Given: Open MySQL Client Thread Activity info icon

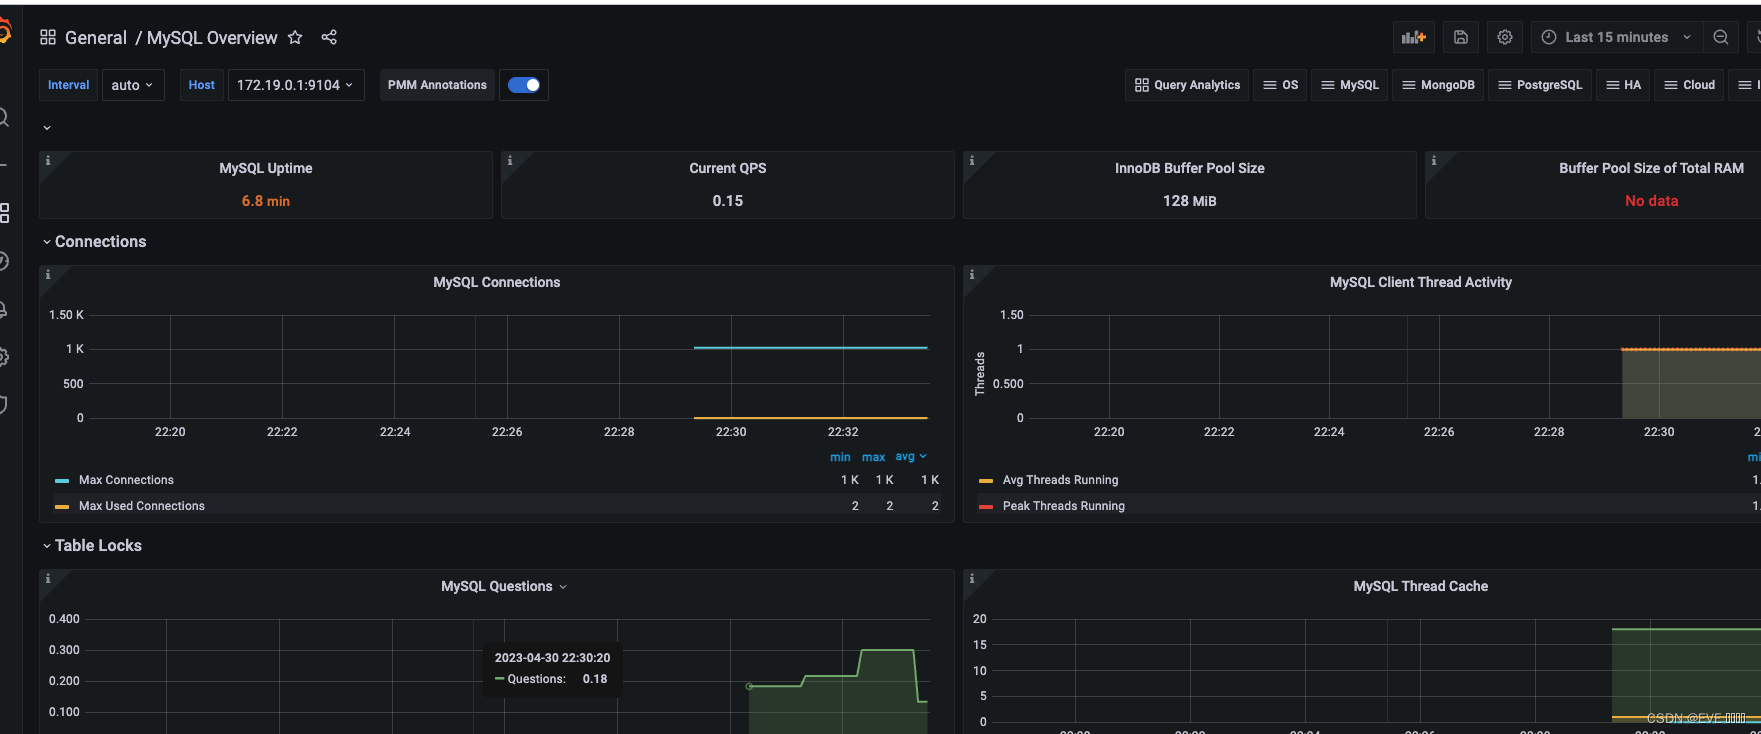Looking at the screenshot, I should [972, 274].
